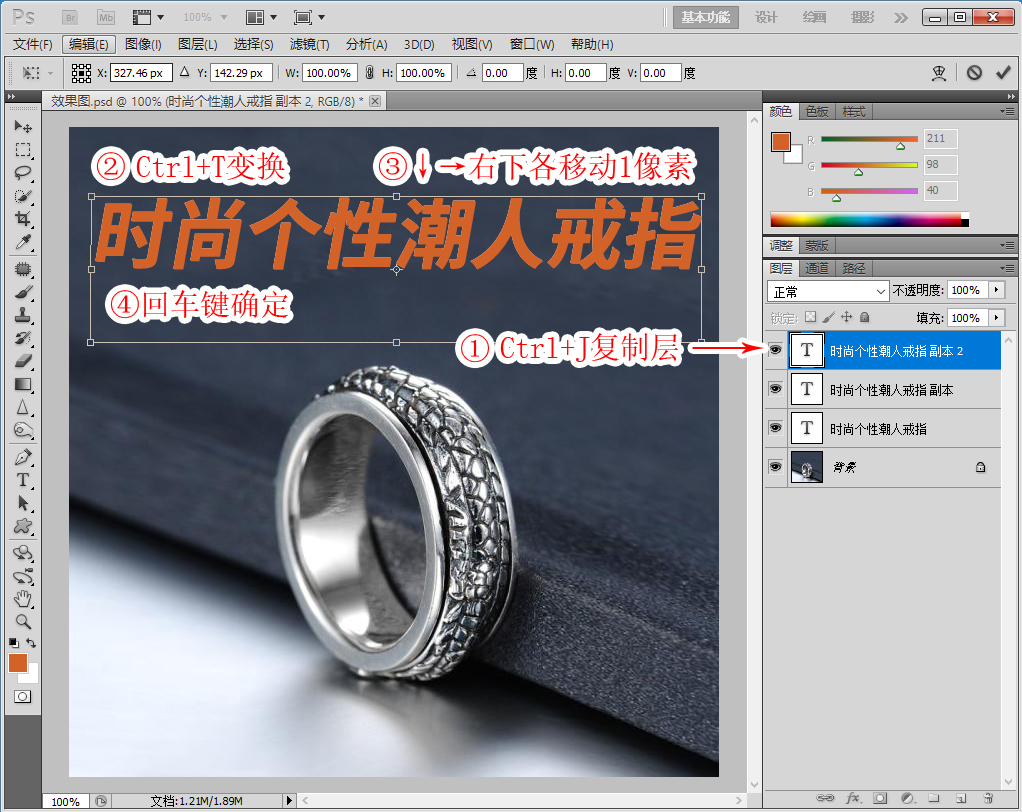The width and height of the screenshot is (1022, 812).
Task: Hide the 时尚个性潮人戒指 副本 layer
Action: point(775,389)
